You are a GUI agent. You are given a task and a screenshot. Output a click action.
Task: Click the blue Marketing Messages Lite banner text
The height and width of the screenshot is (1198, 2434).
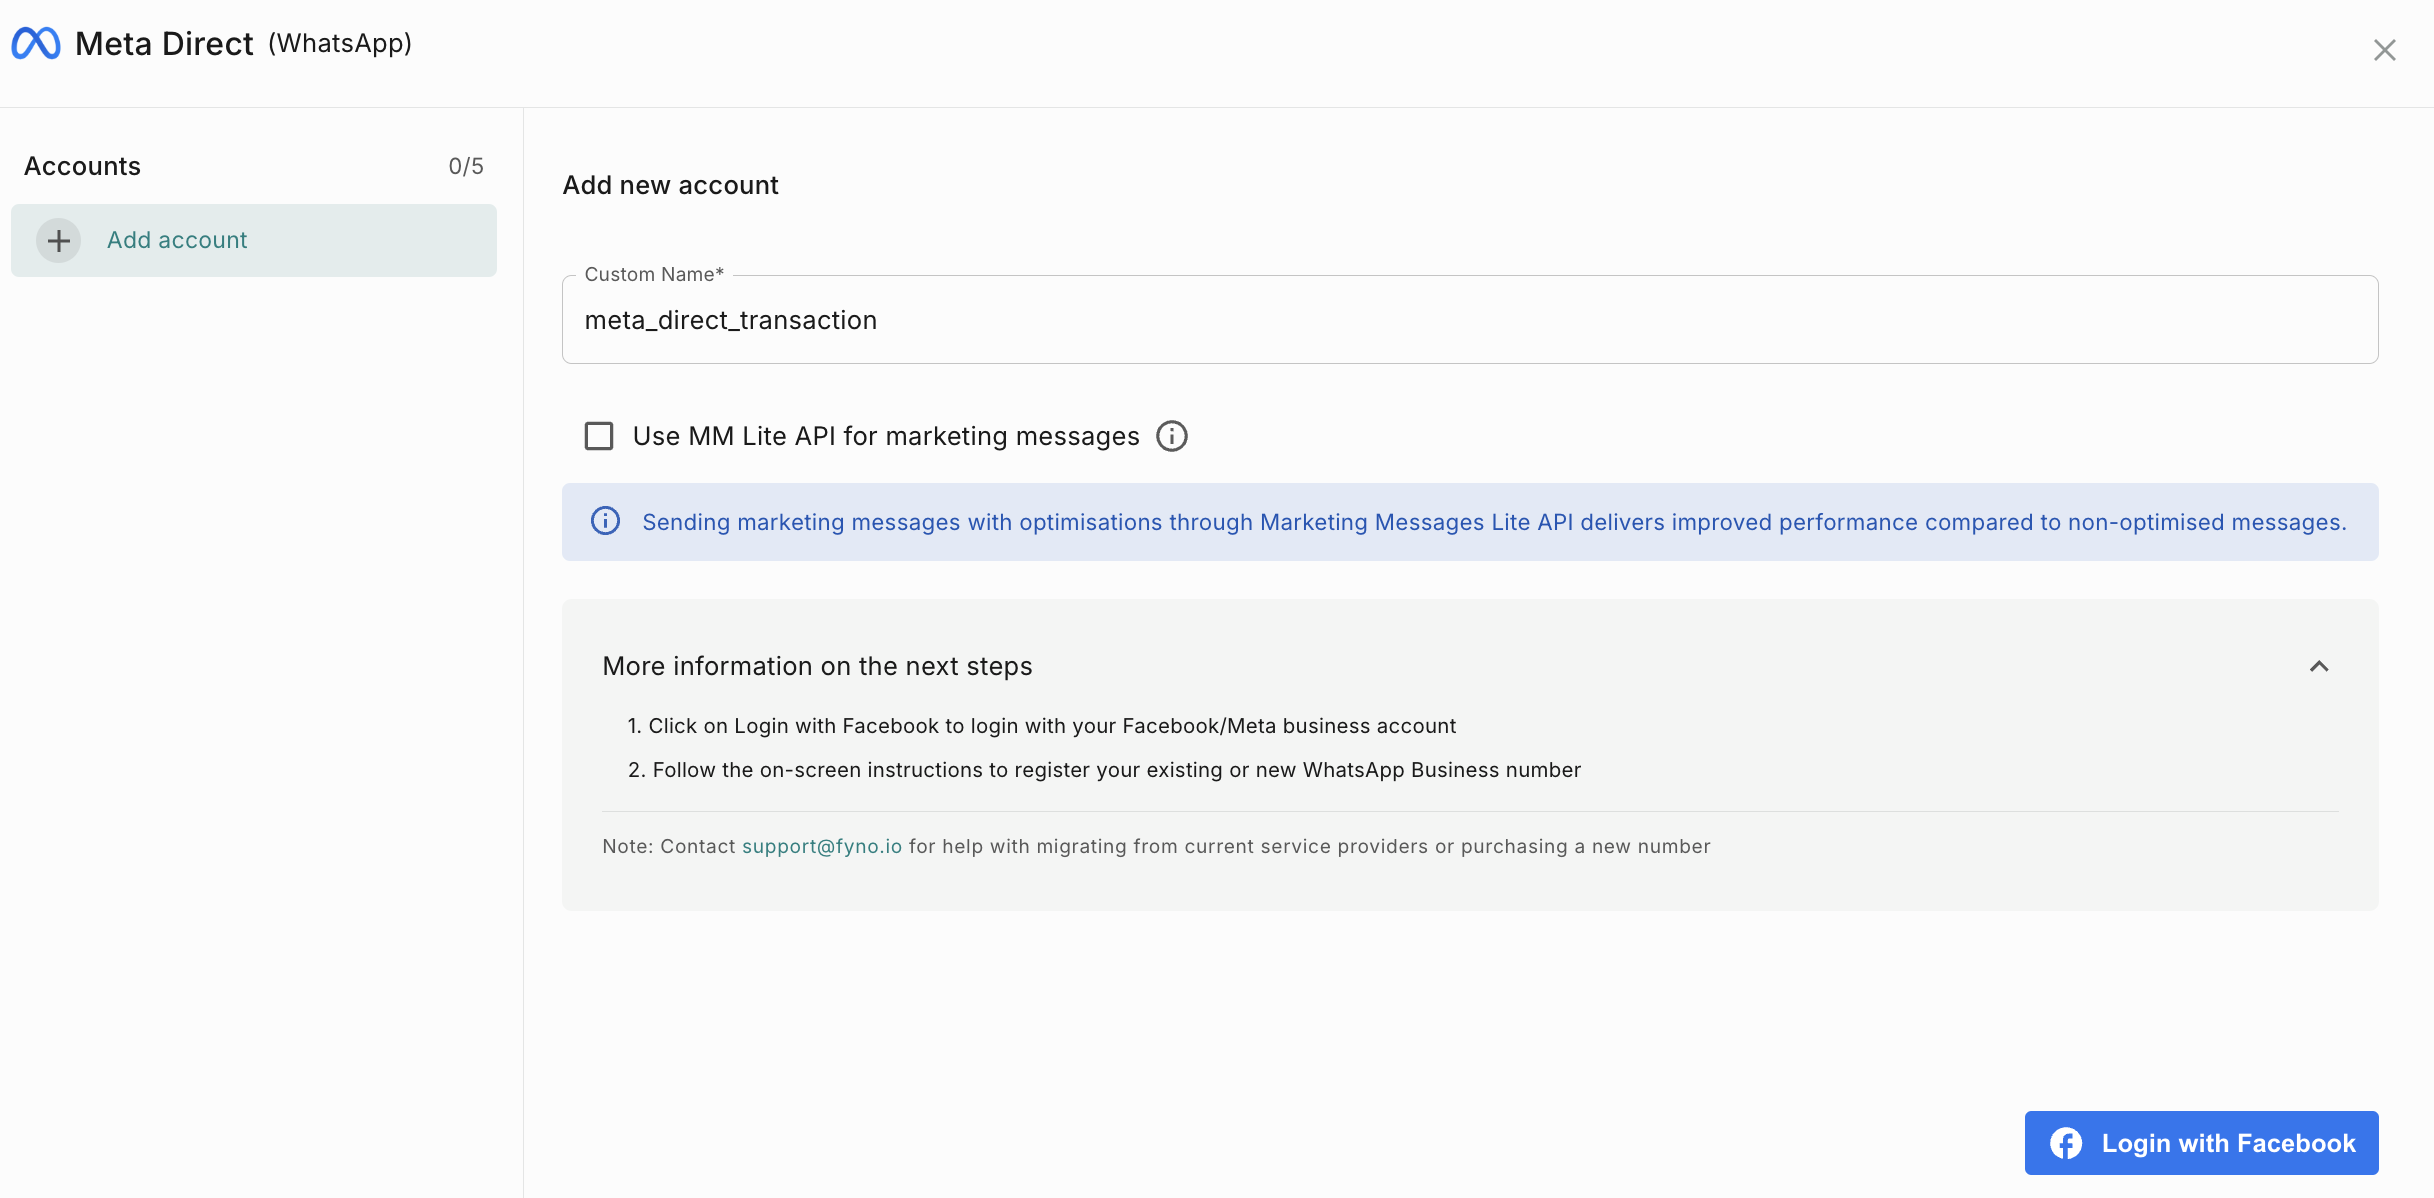1493,522
